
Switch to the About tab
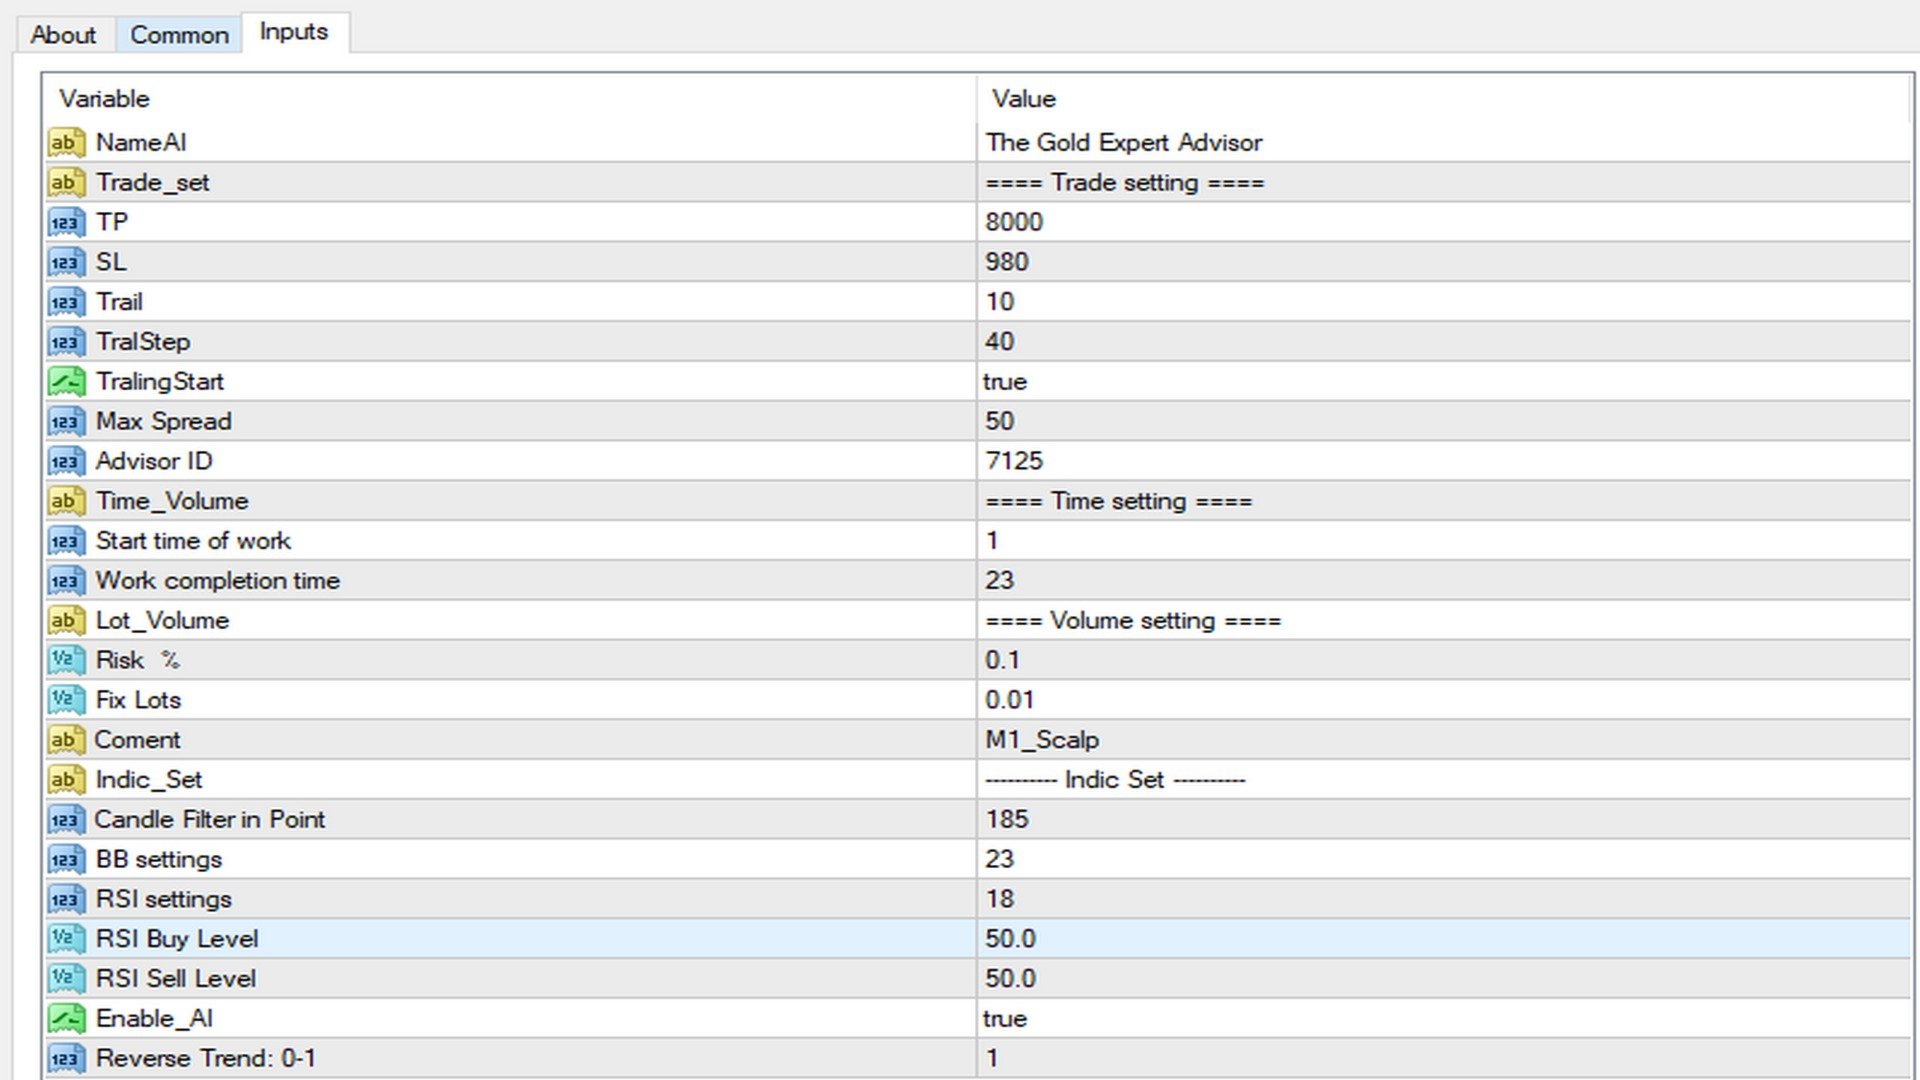(x=63, y=35)
